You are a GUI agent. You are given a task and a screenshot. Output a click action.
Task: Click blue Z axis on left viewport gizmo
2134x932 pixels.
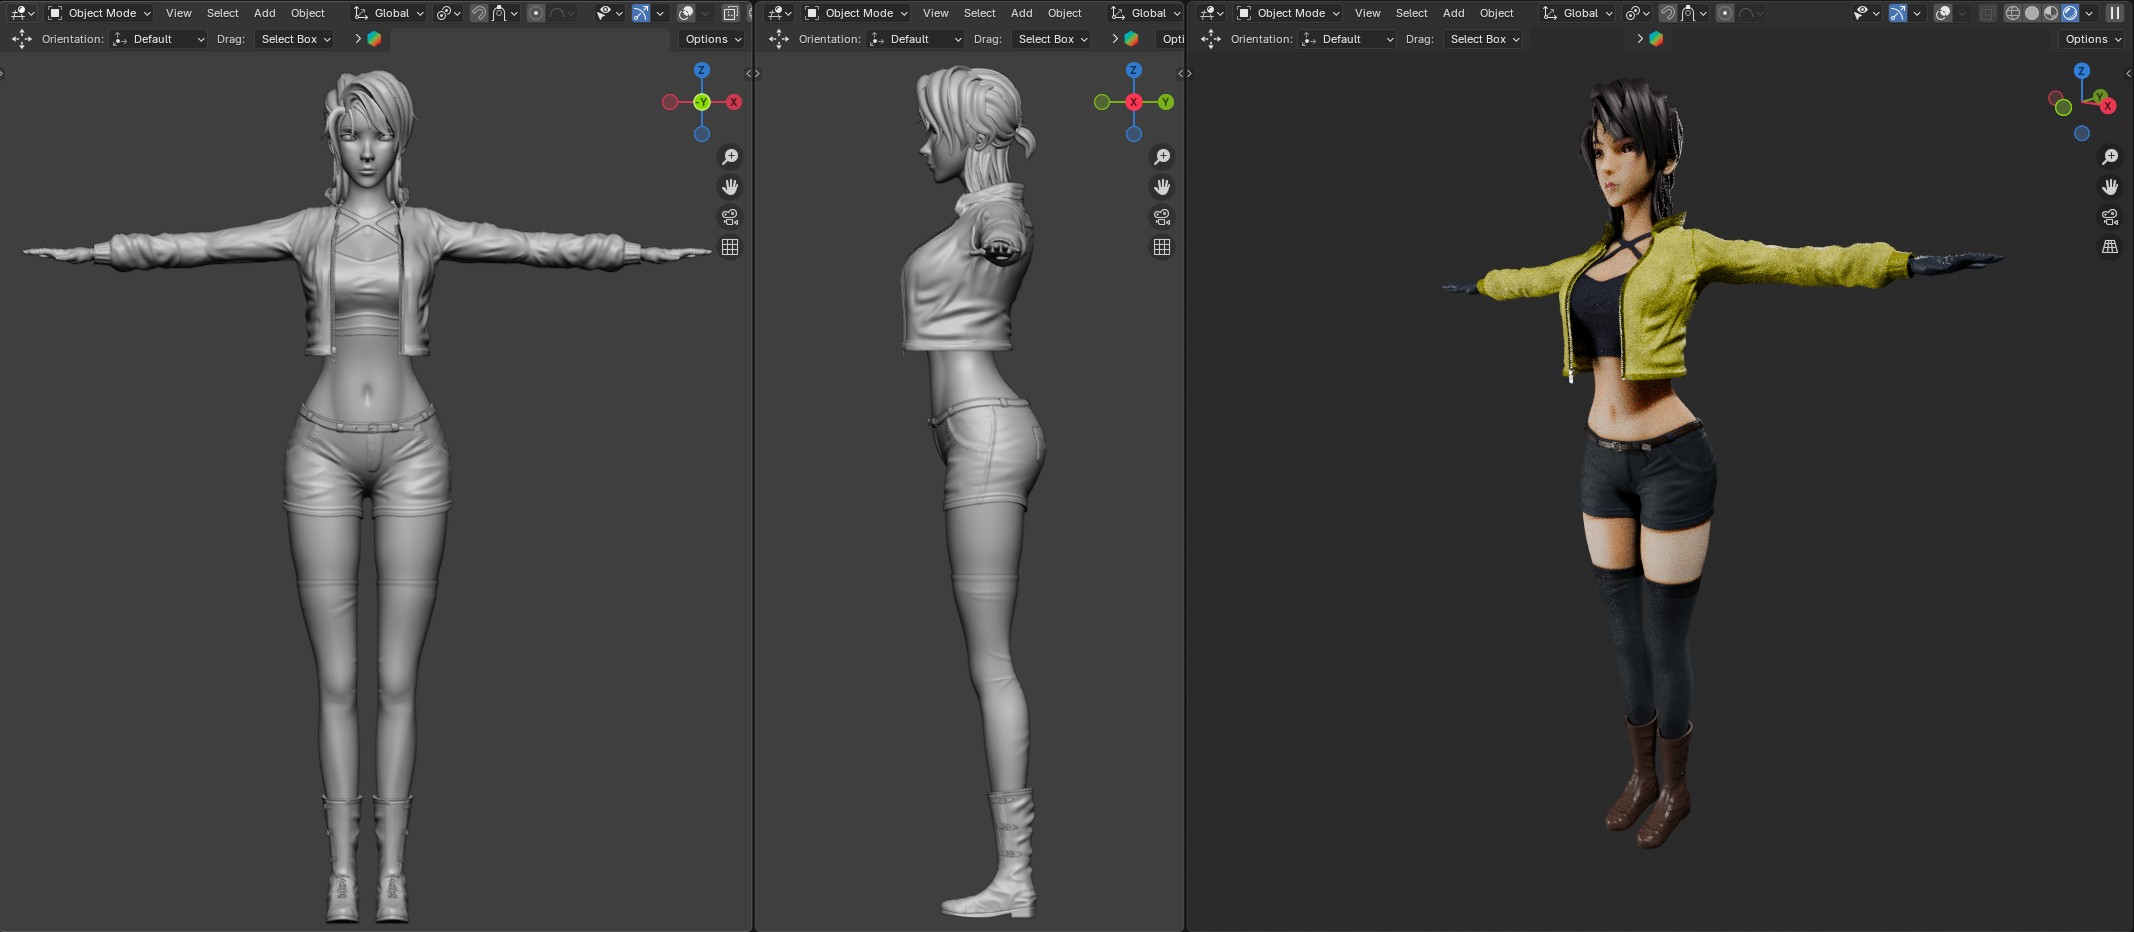(702, 70)
